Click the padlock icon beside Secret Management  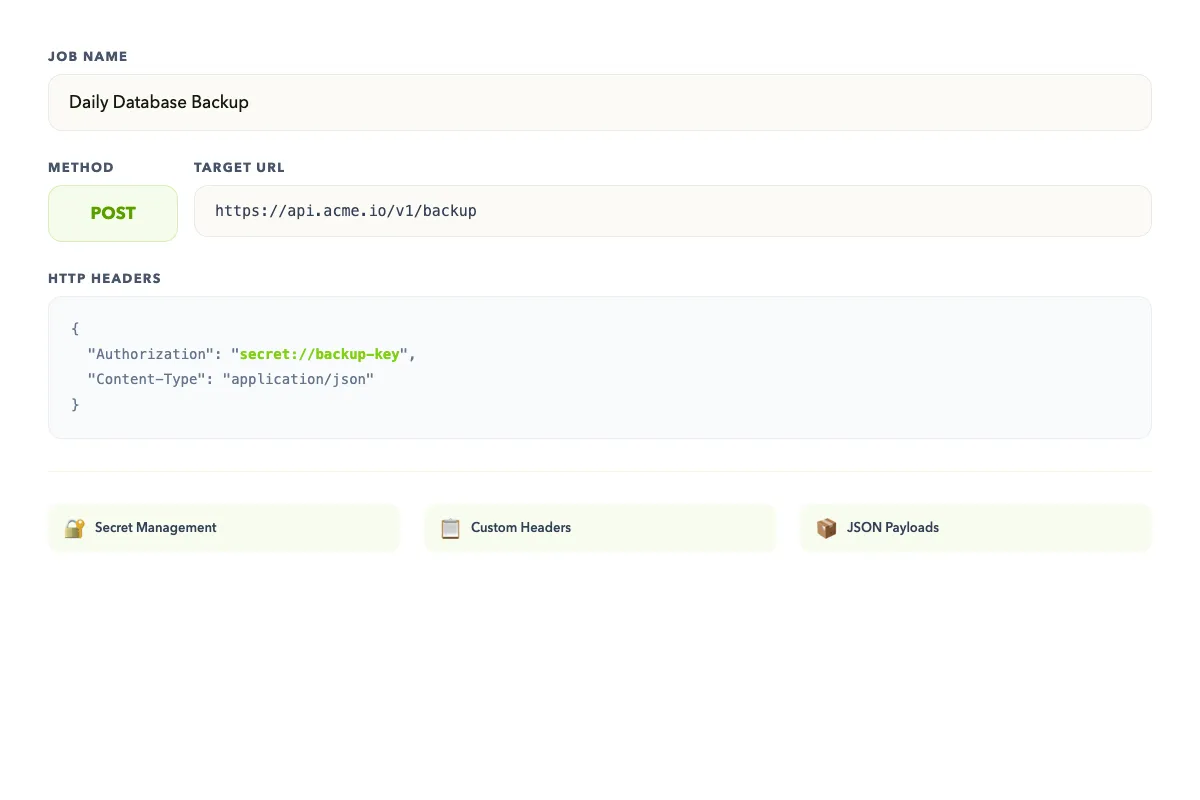pos(74,528)
